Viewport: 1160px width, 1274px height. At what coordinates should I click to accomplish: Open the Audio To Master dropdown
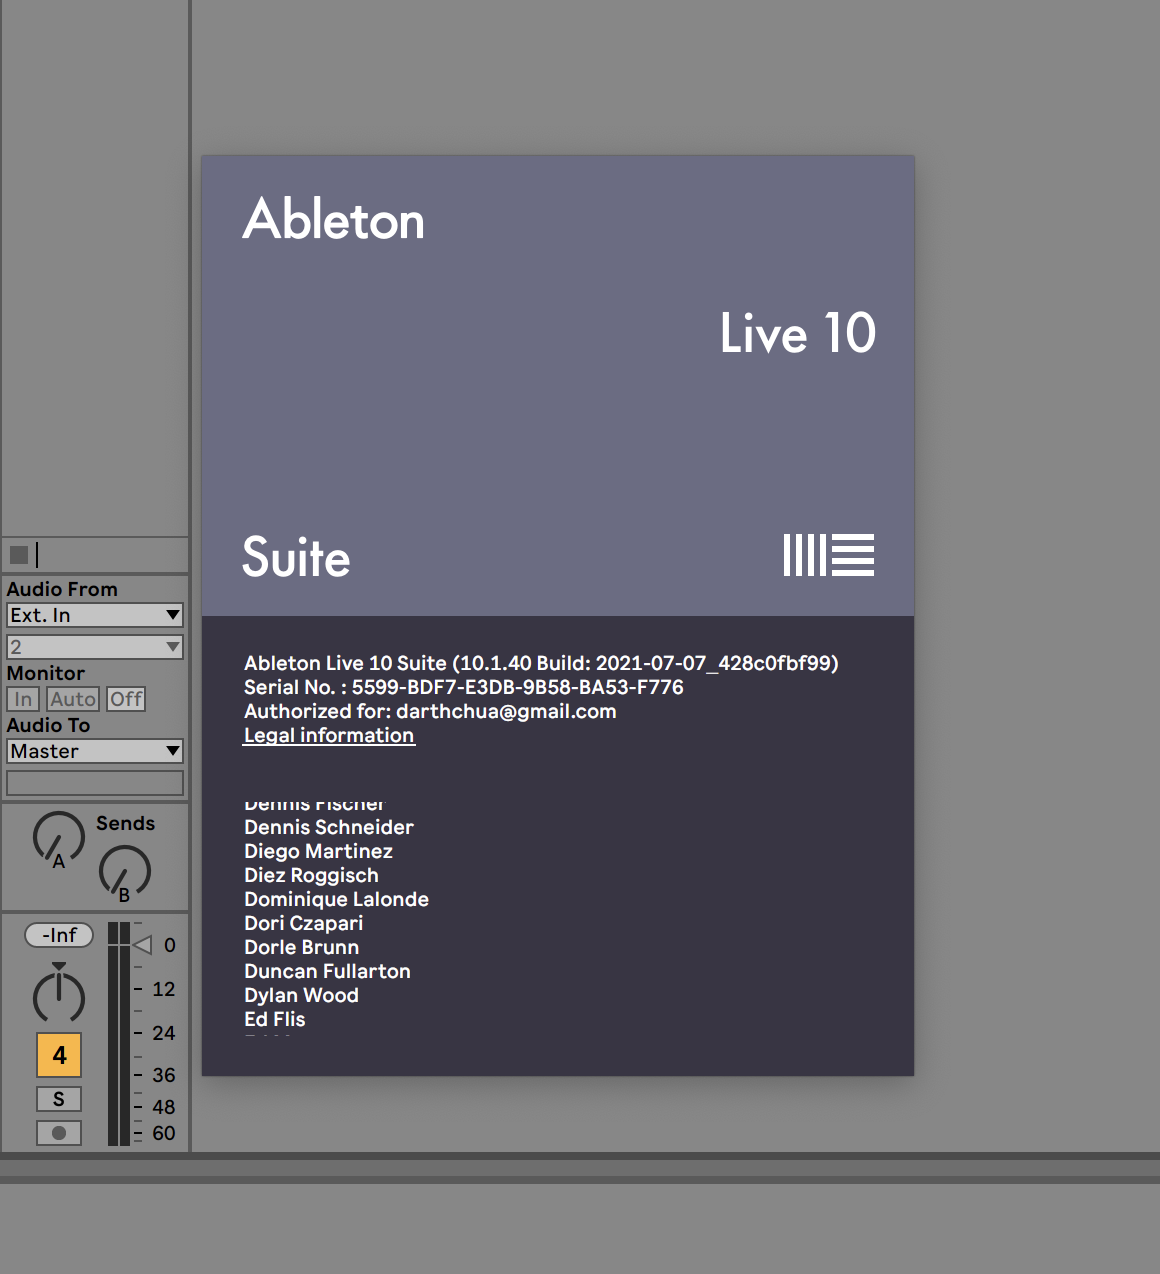[95, 751]
